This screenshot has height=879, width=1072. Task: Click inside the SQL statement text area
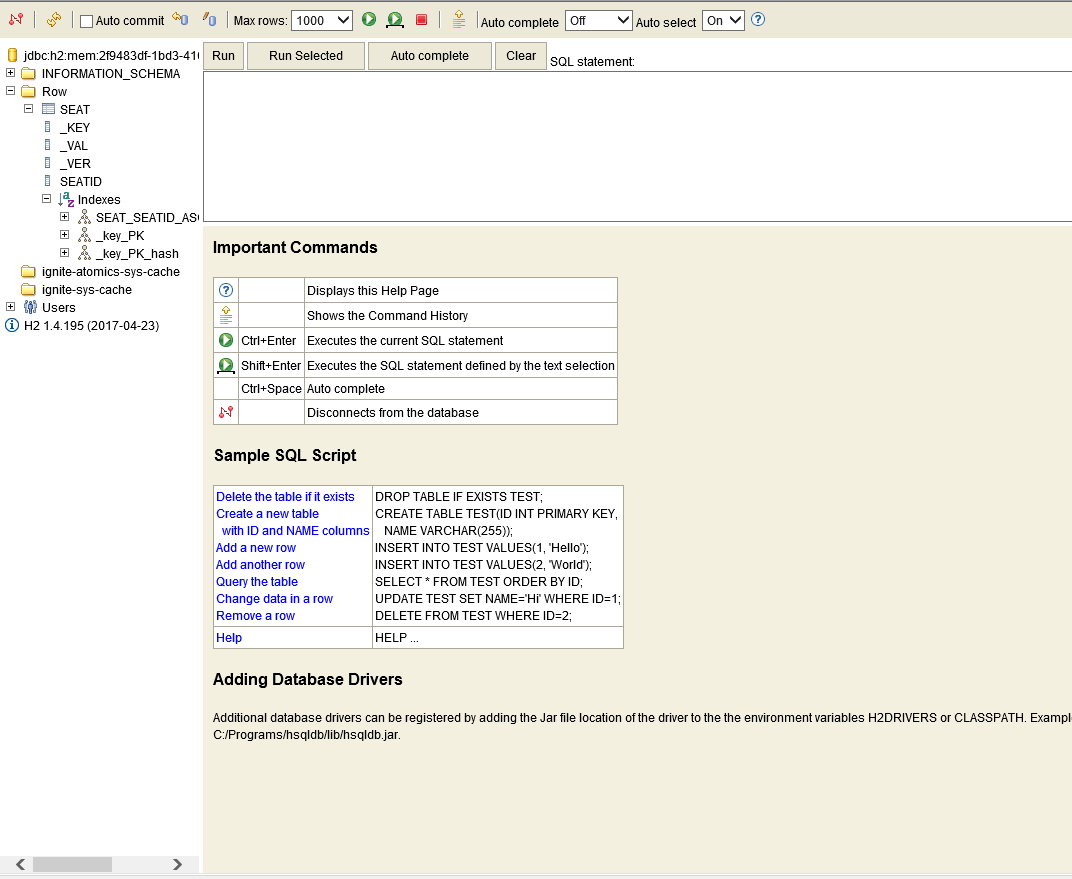pos(636,145)
